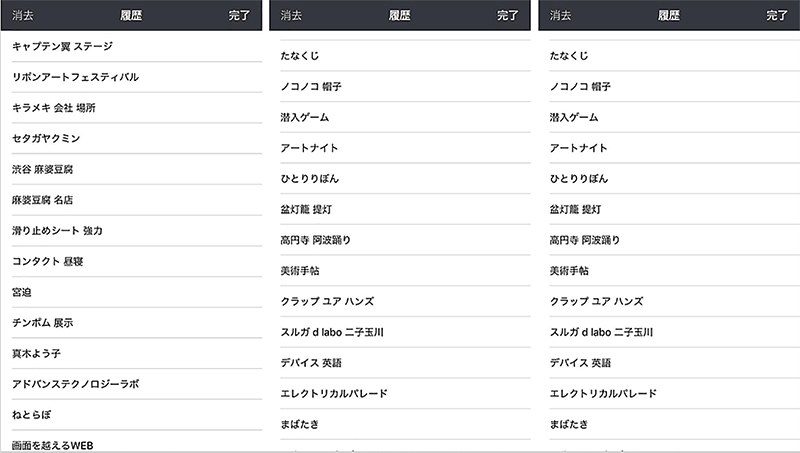Tap 消去 in the leftmost history panel
The height and width of the screenshot is (453, 800).
24,16
